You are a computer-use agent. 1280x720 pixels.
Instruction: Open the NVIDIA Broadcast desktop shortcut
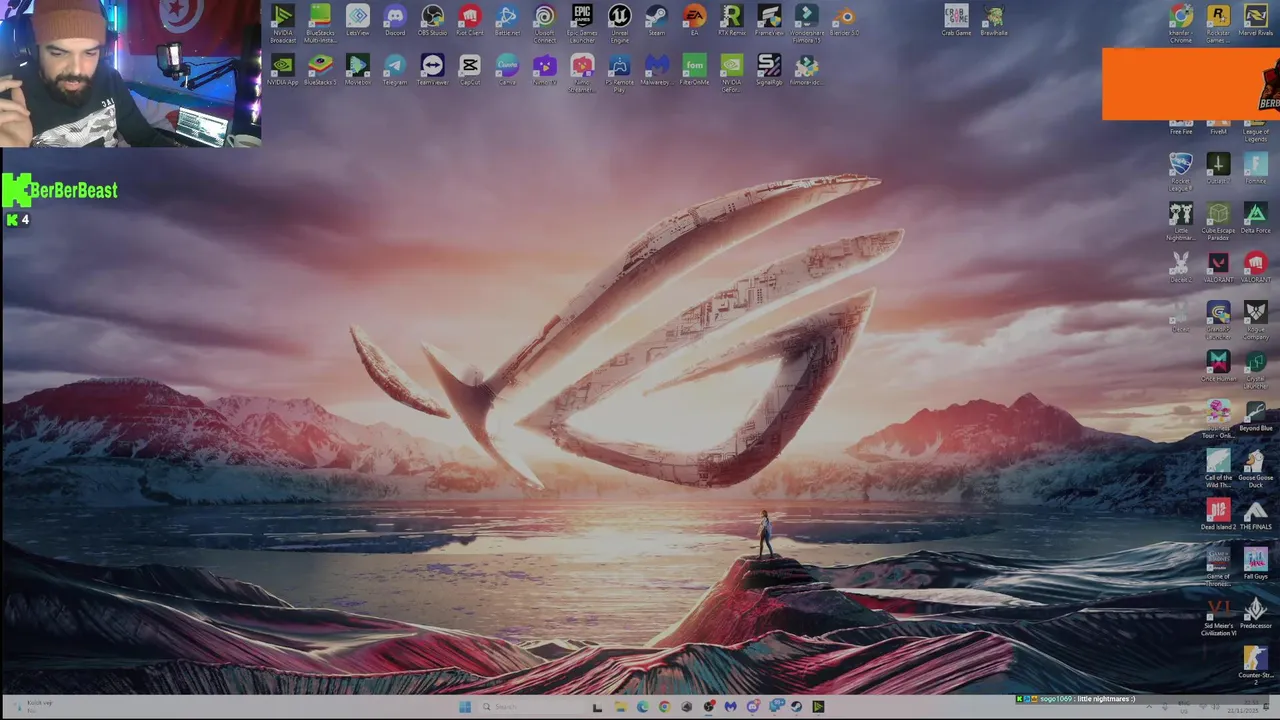point(283,24)
